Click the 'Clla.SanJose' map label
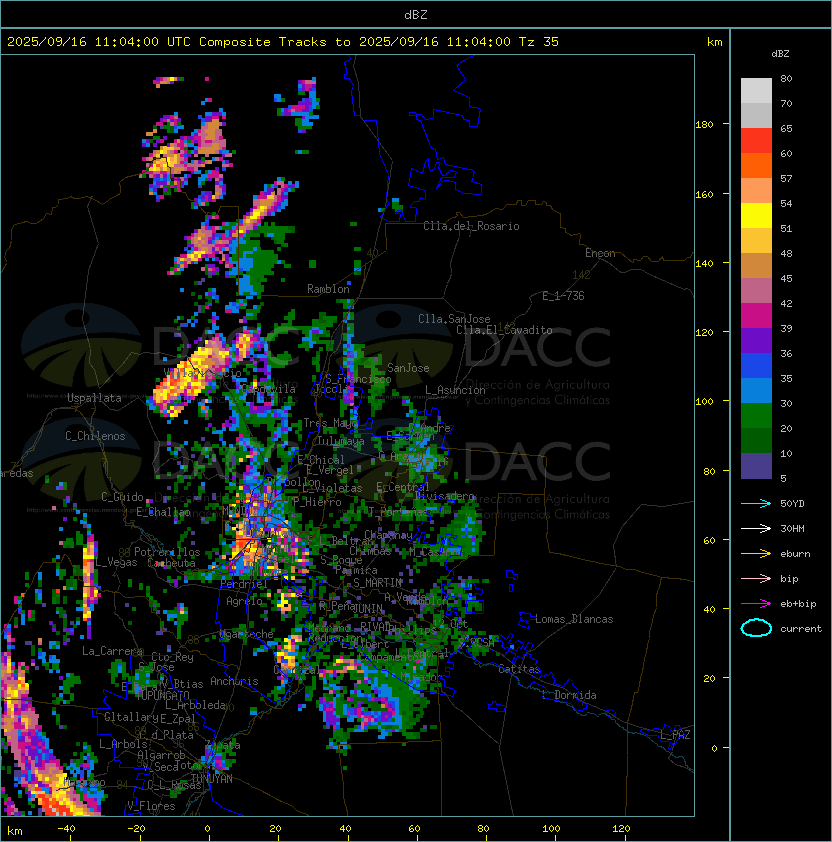 coord(454,319)
